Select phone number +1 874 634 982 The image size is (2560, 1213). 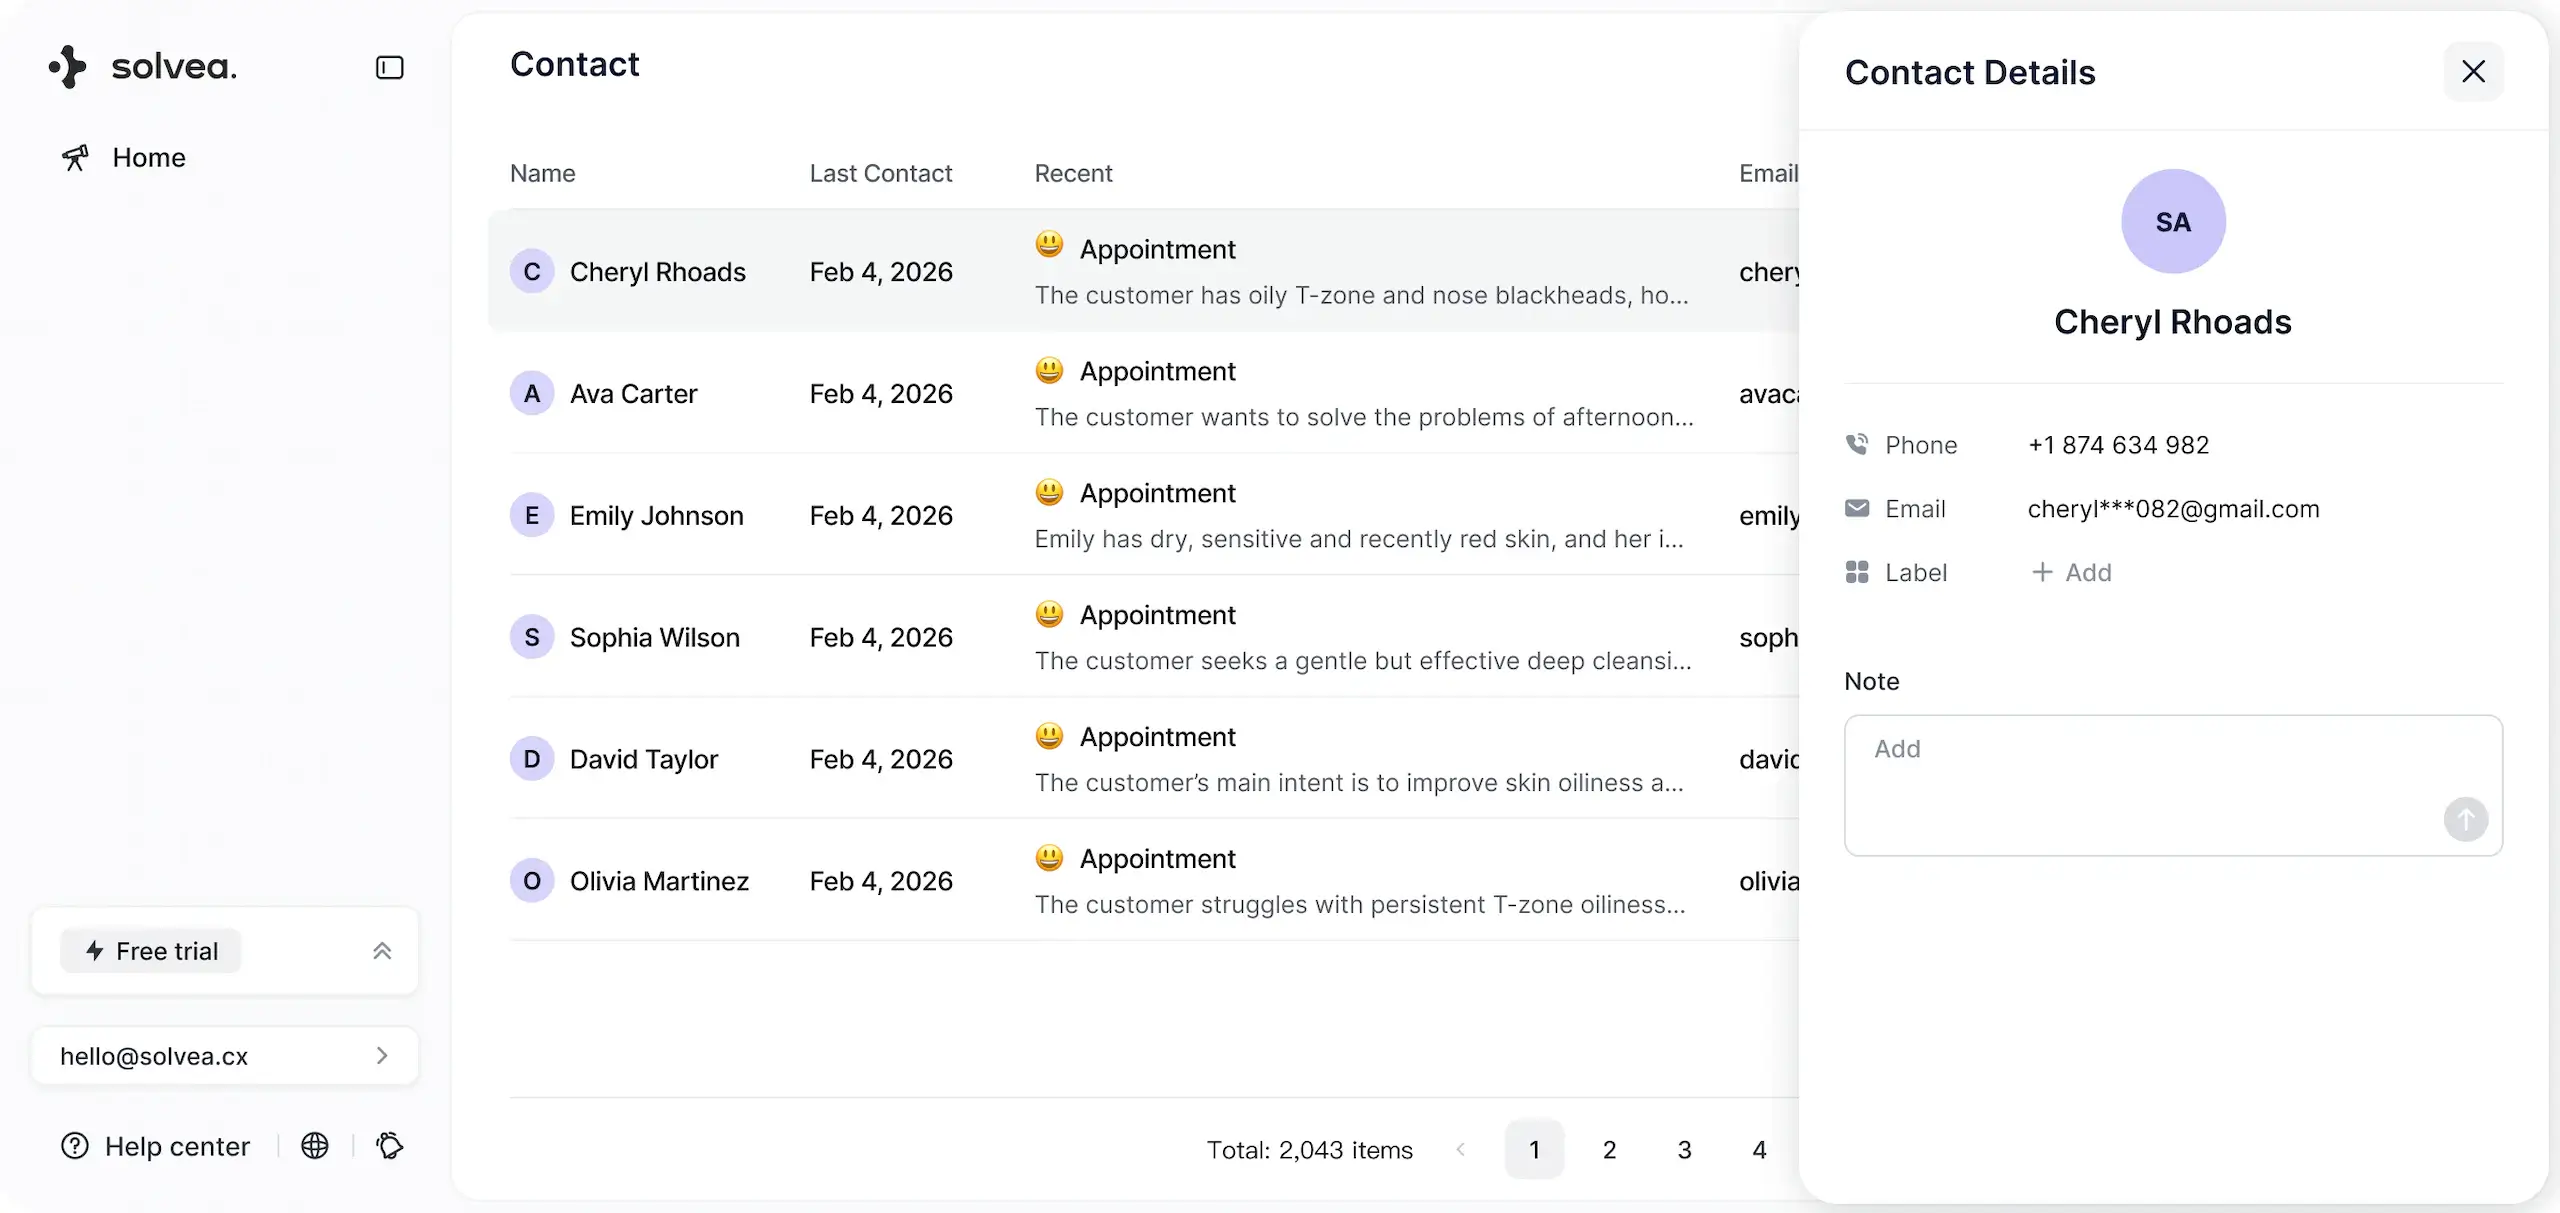(x=2118, y=445)
